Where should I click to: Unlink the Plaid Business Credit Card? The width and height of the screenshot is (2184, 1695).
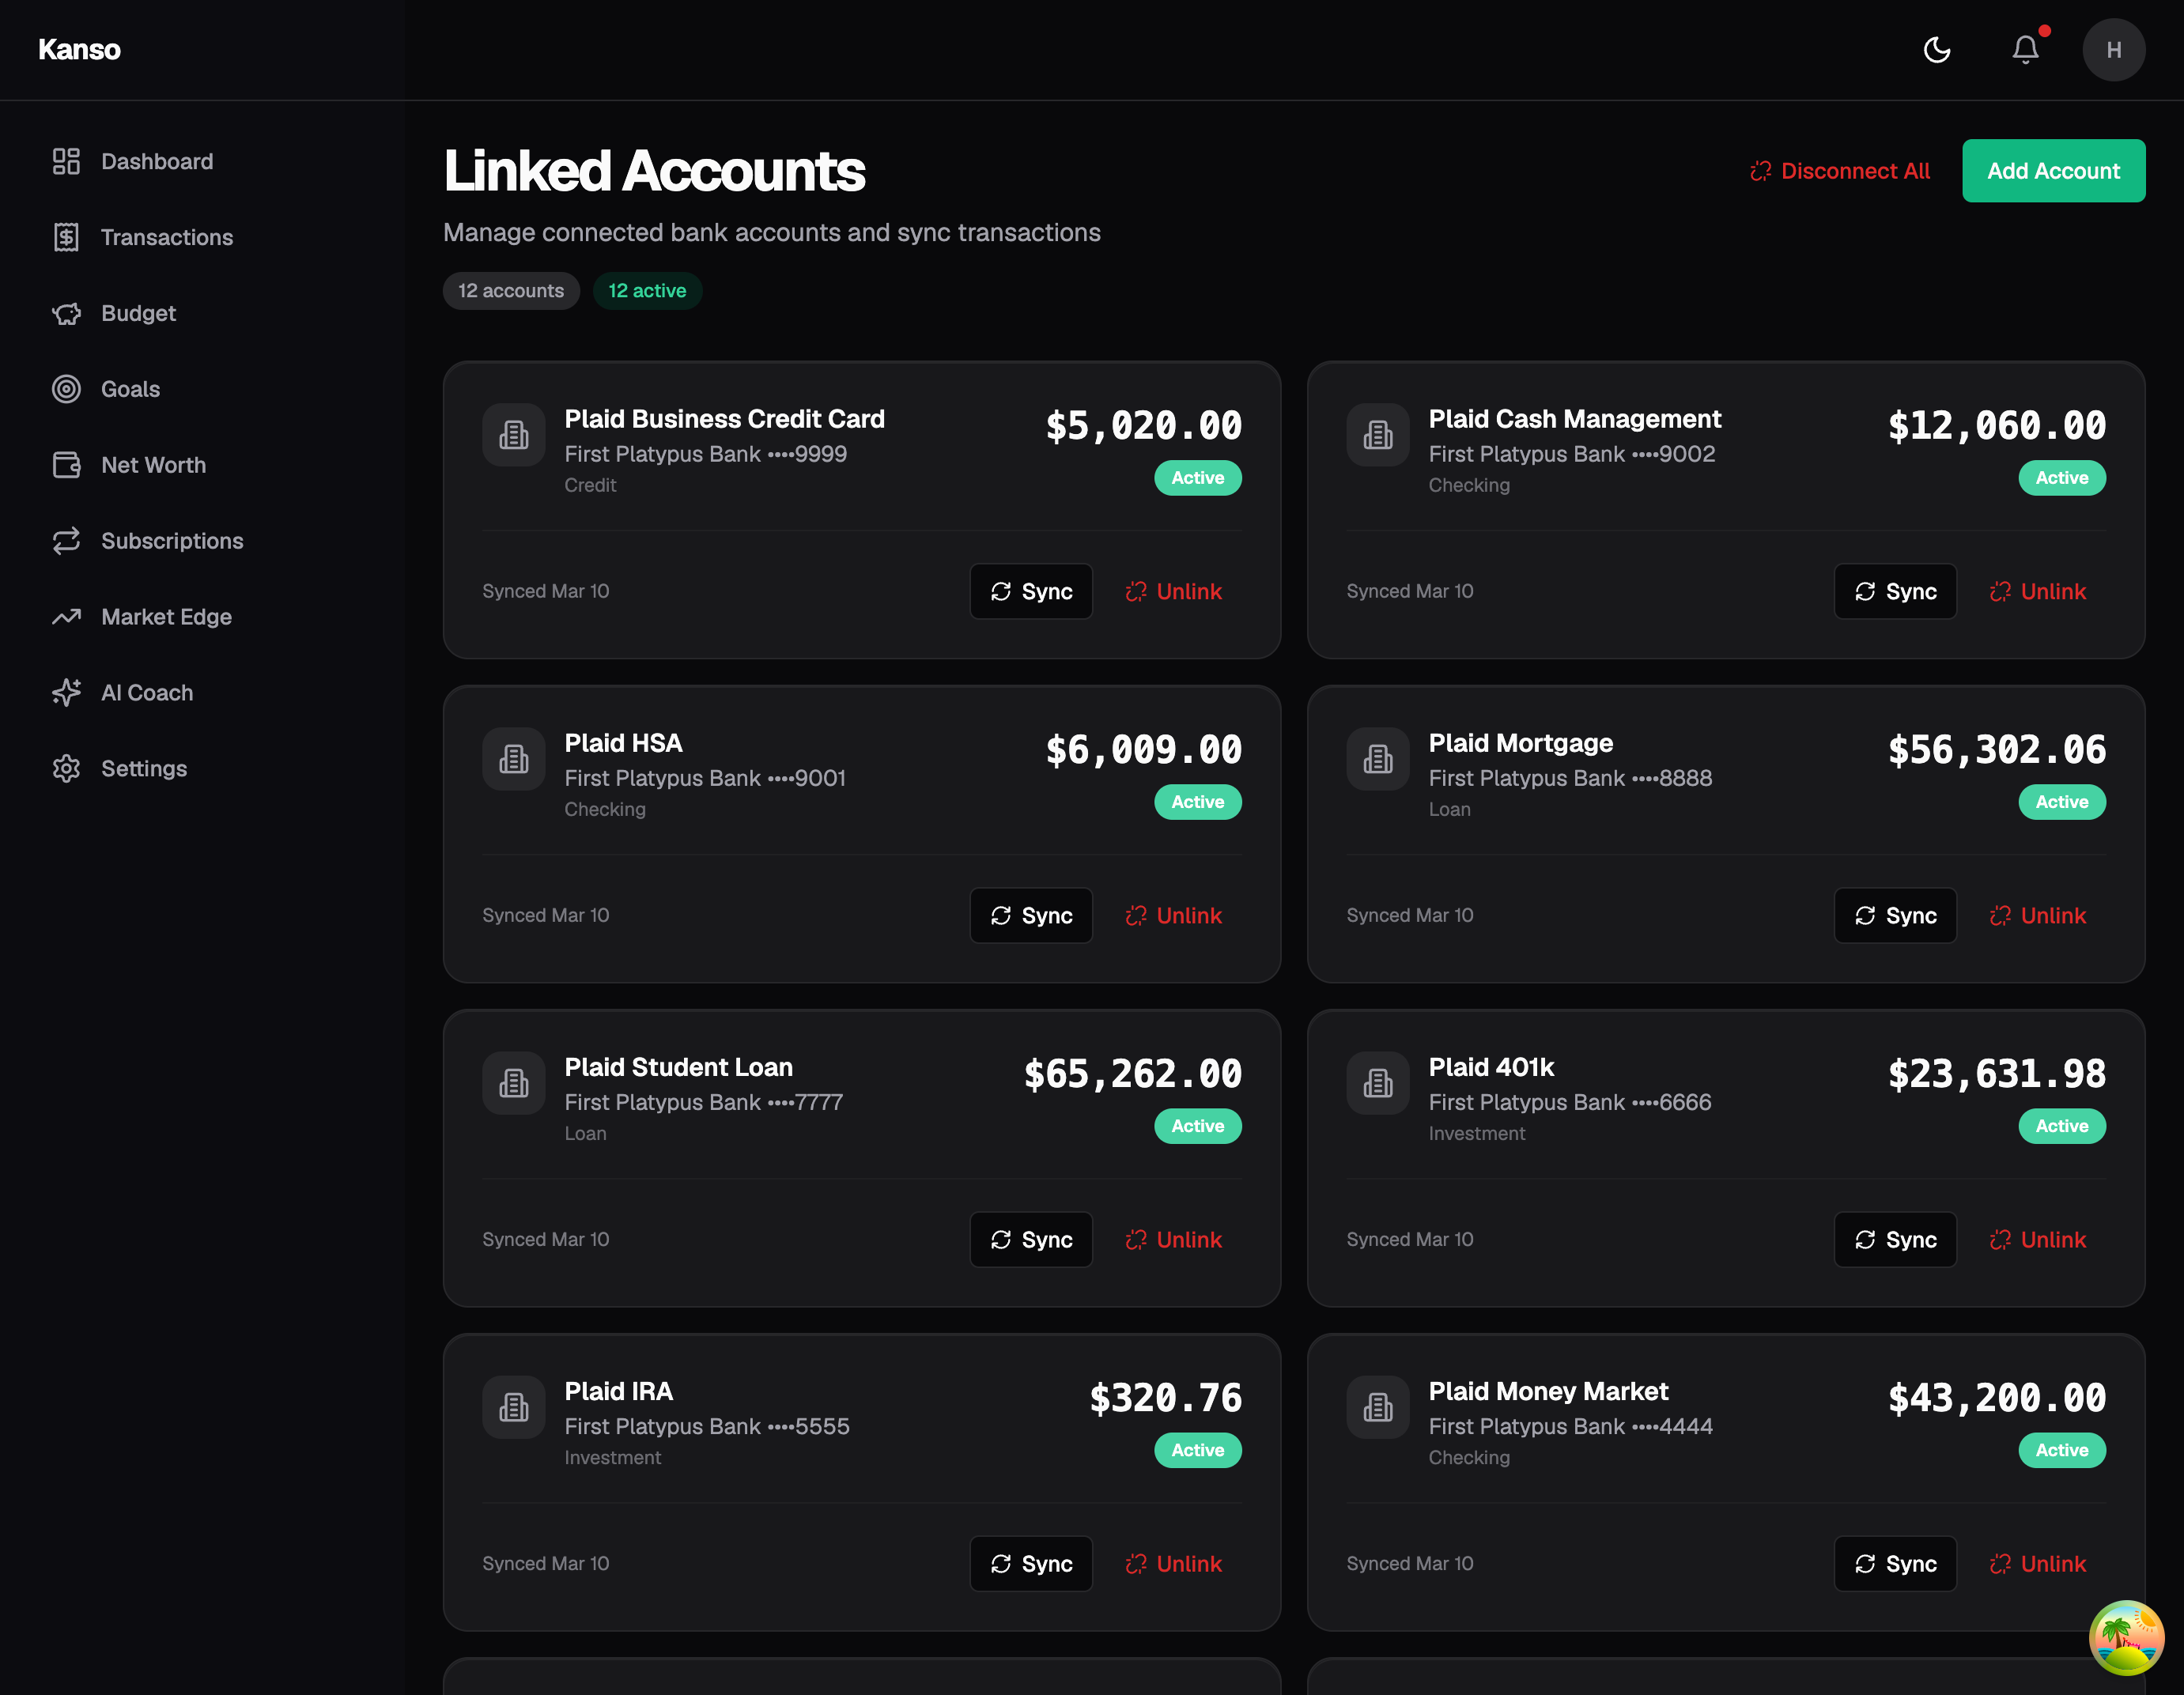coord(1174,591)
